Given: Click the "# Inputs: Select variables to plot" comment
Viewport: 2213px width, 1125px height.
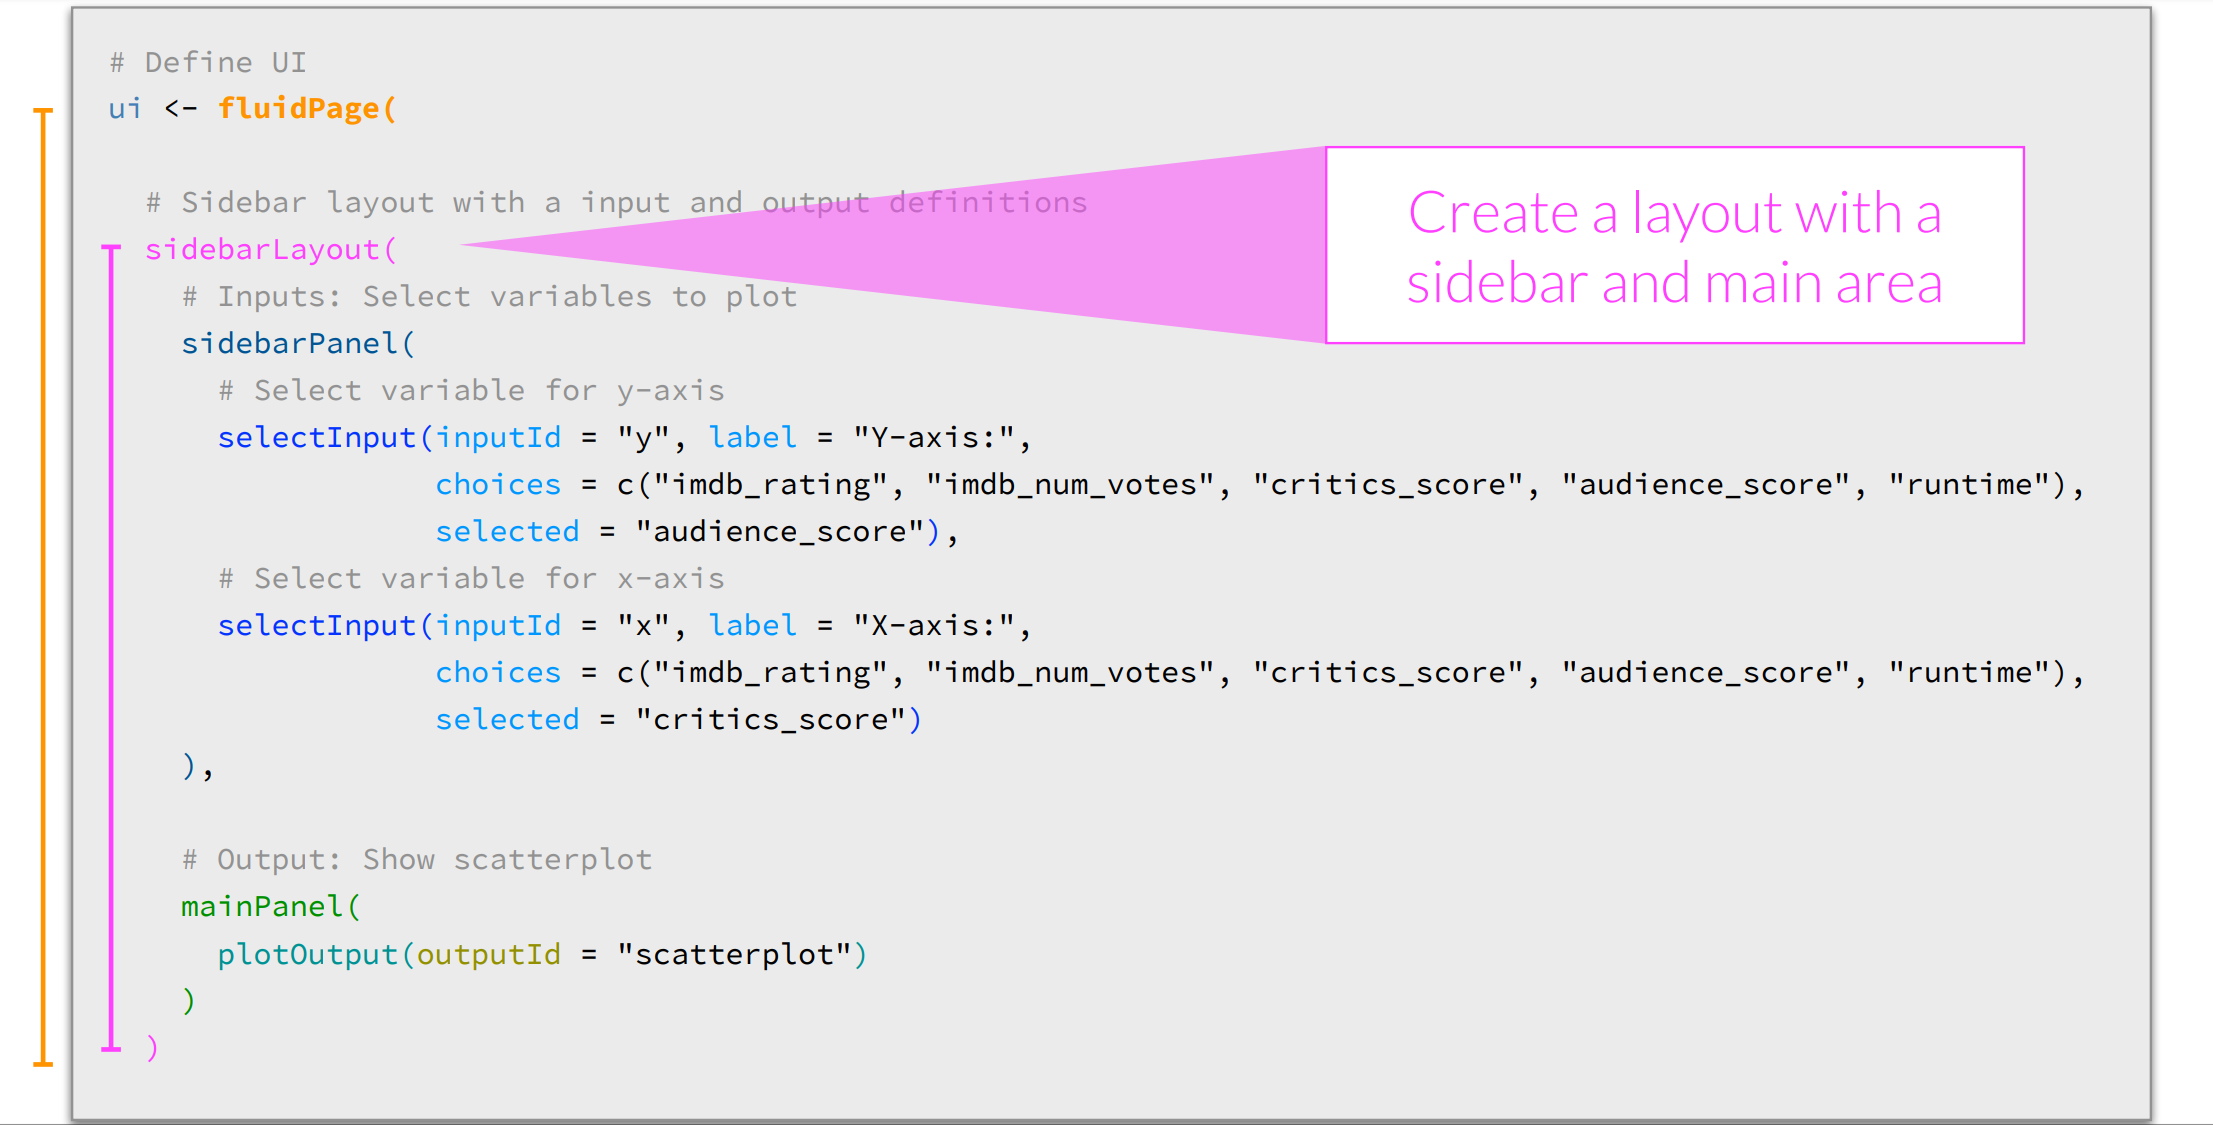Looking at the screenshot, I should 490,296.
